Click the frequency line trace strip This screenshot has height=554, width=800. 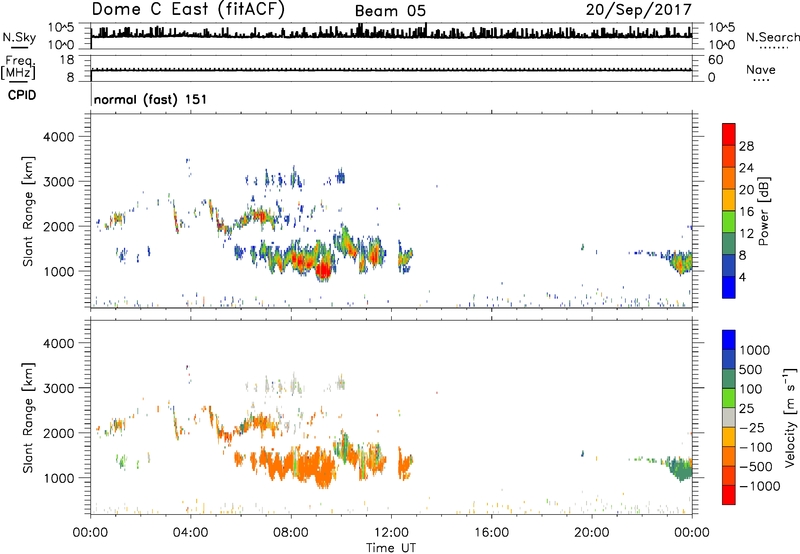[x=391, y=69]
